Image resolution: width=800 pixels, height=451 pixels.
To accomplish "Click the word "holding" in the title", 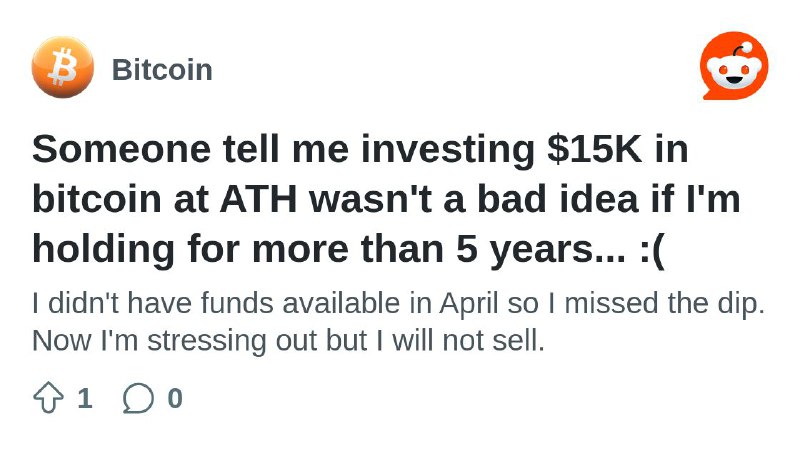I will 103,249.
